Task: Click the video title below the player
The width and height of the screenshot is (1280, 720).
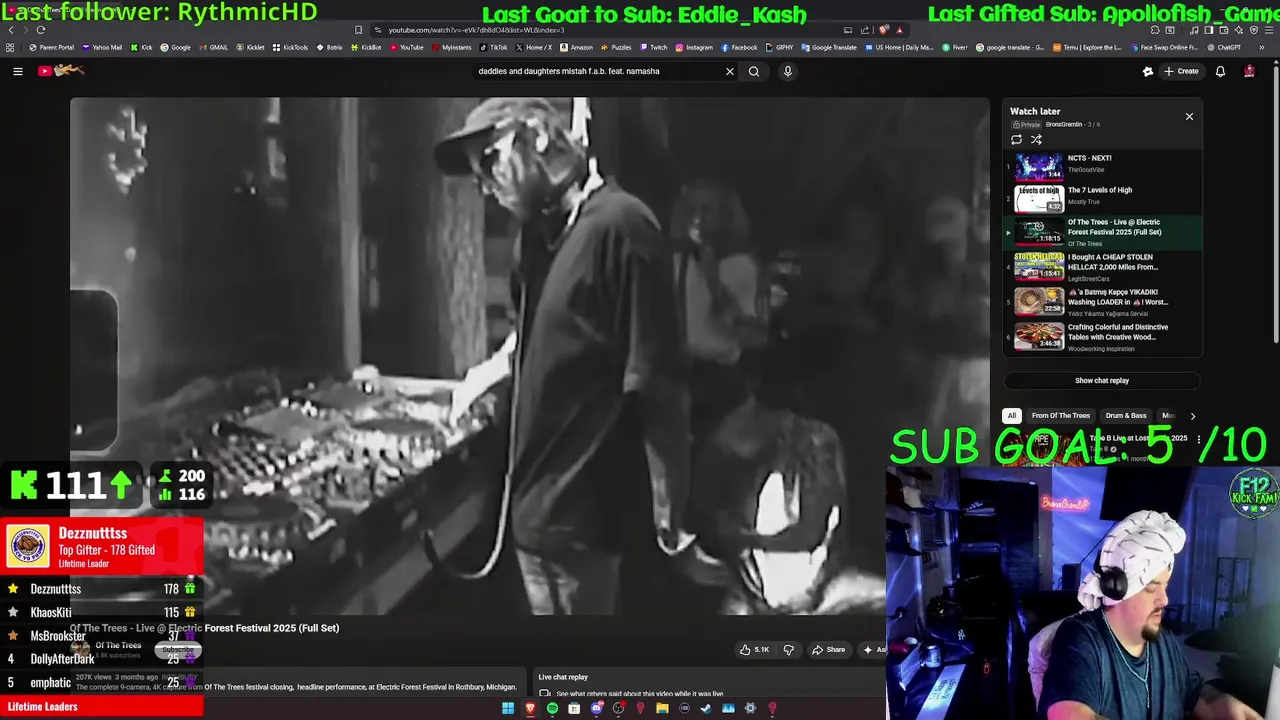Action: pos(204,628)
